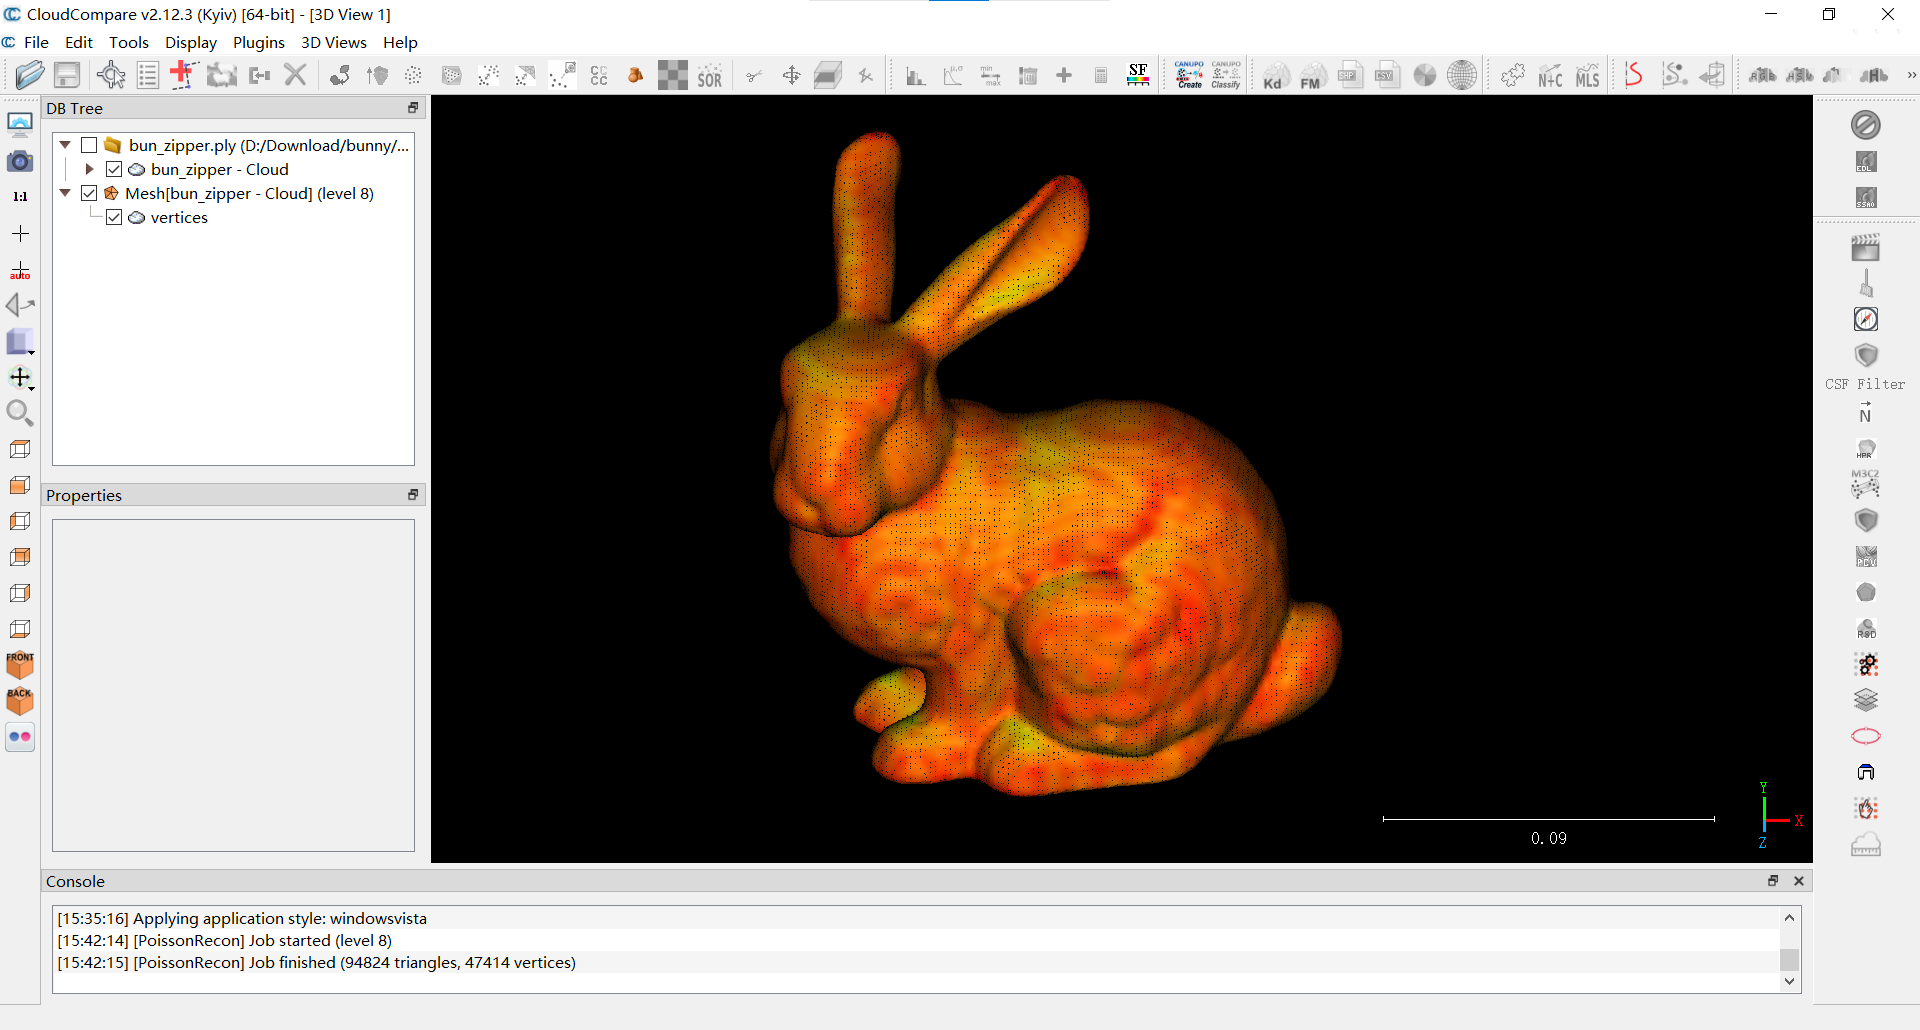
Task: Click the PoissonRecon Job finished log line
Action: pos(316,962)
